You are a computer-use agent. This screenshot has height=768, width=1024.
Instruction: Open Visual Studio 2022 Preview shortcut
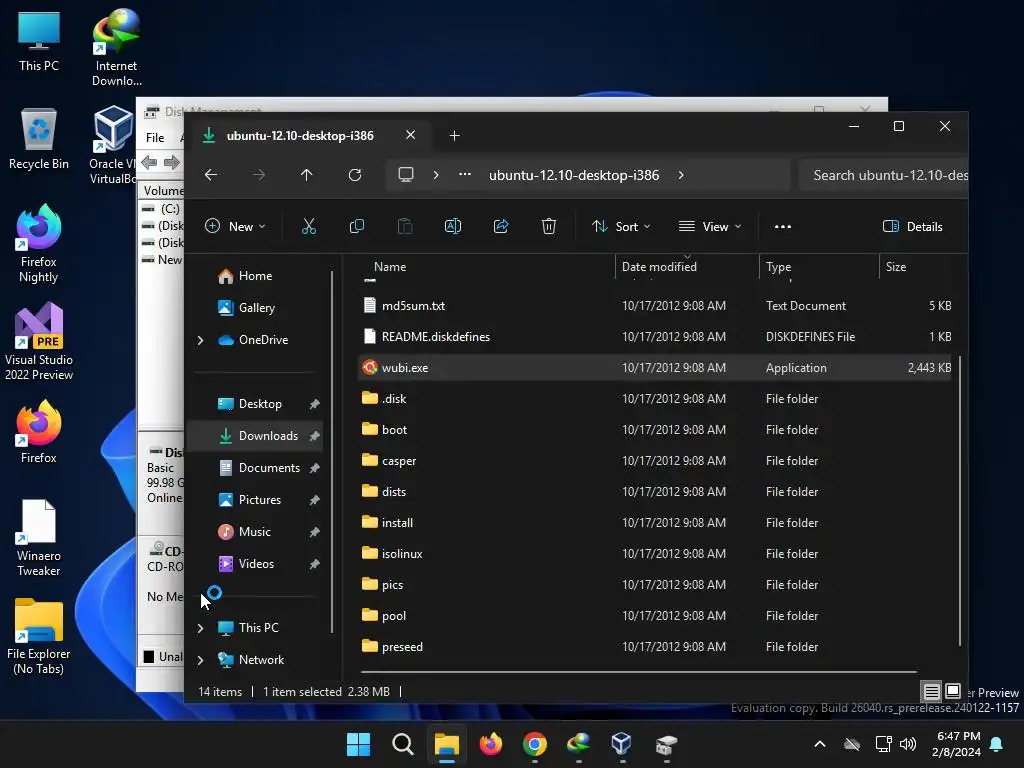point(39,342)
